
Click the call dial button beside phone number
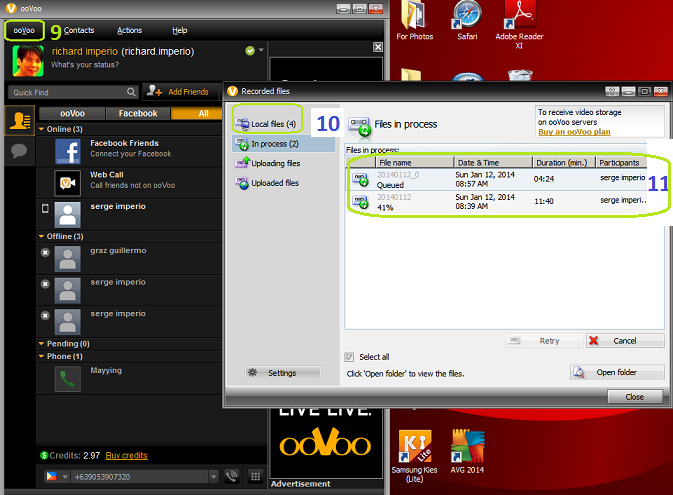[232, 477]
